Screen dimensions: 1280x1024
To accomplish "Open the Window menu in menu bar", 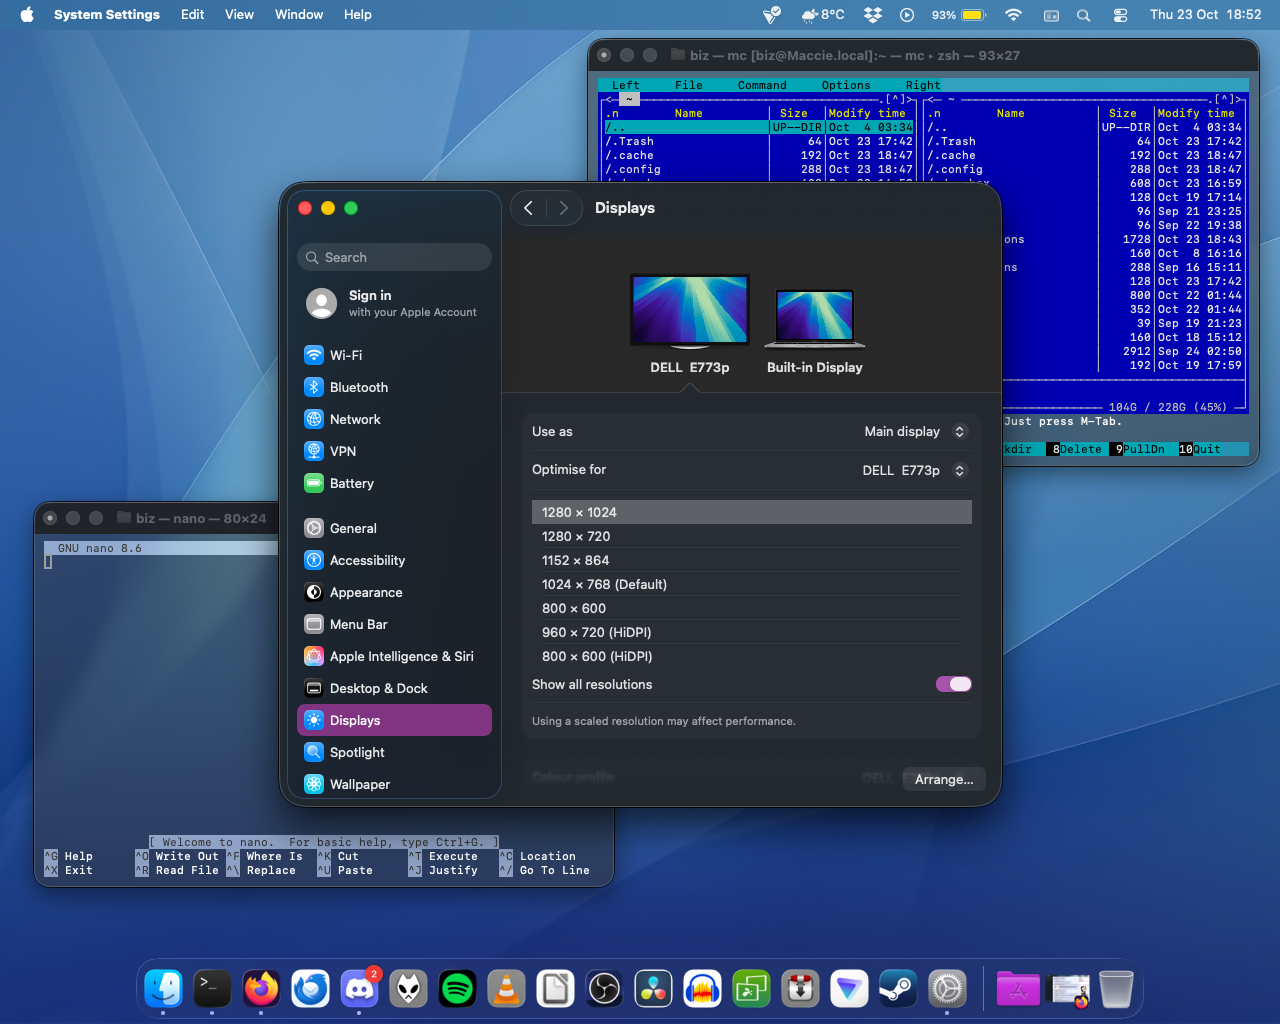I will pyautogui.click(x=299, y=14).
